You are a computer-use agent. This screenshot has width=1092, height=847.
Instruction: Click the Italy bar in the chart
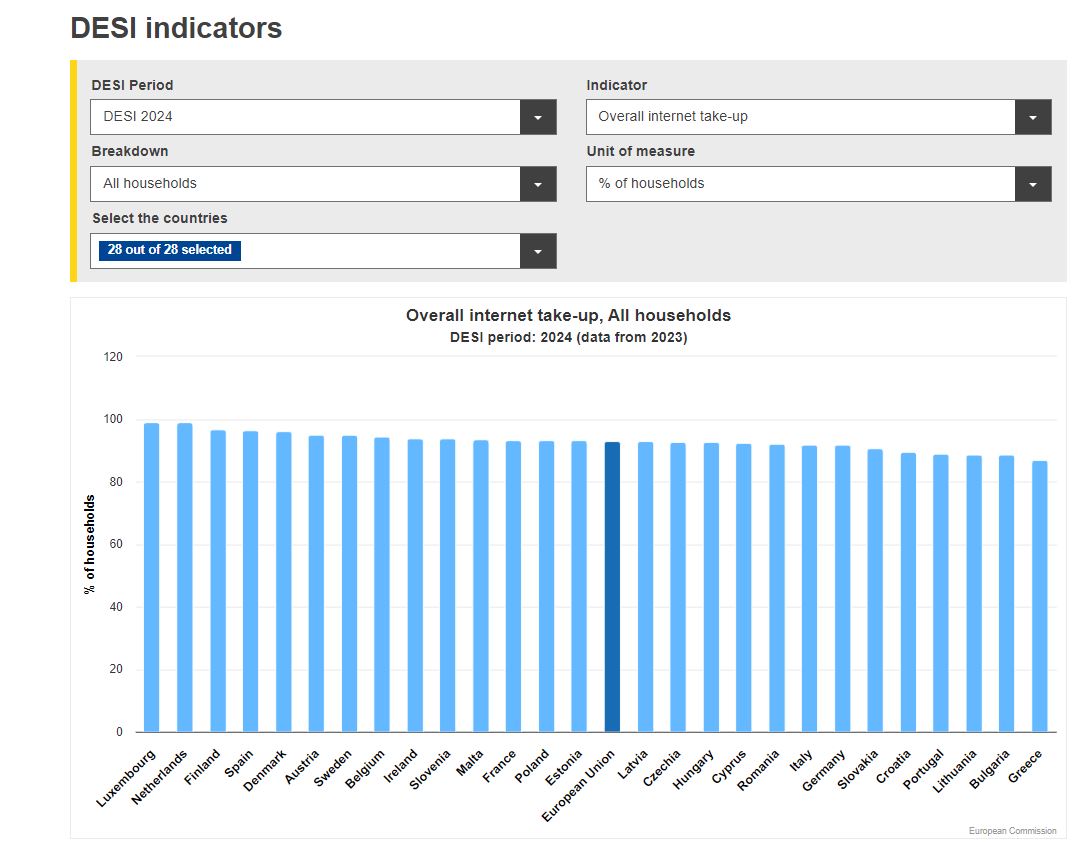coord(809,589)
